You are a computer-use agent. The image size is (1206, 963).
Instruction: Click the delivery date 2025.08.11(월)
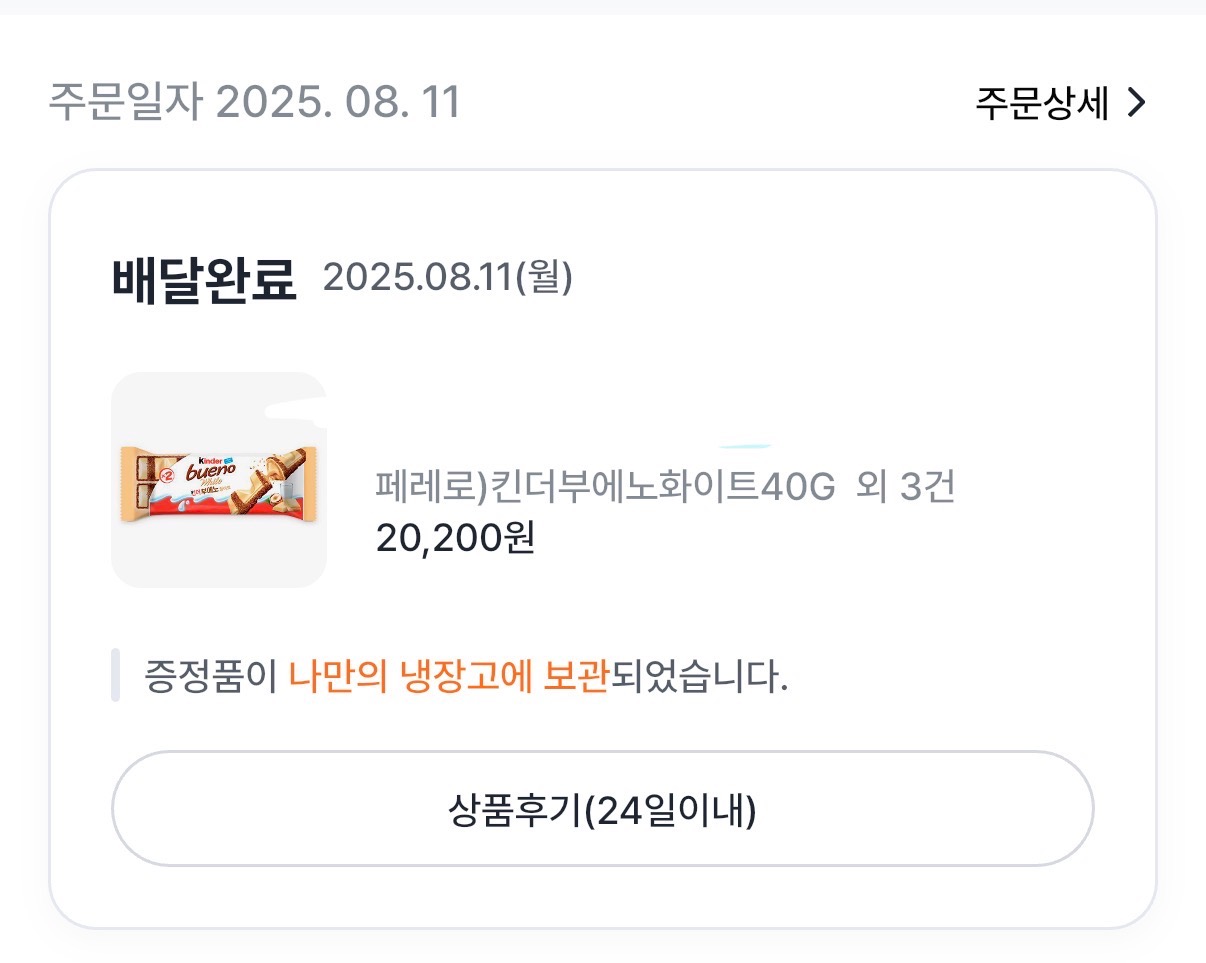pos(447,278)
